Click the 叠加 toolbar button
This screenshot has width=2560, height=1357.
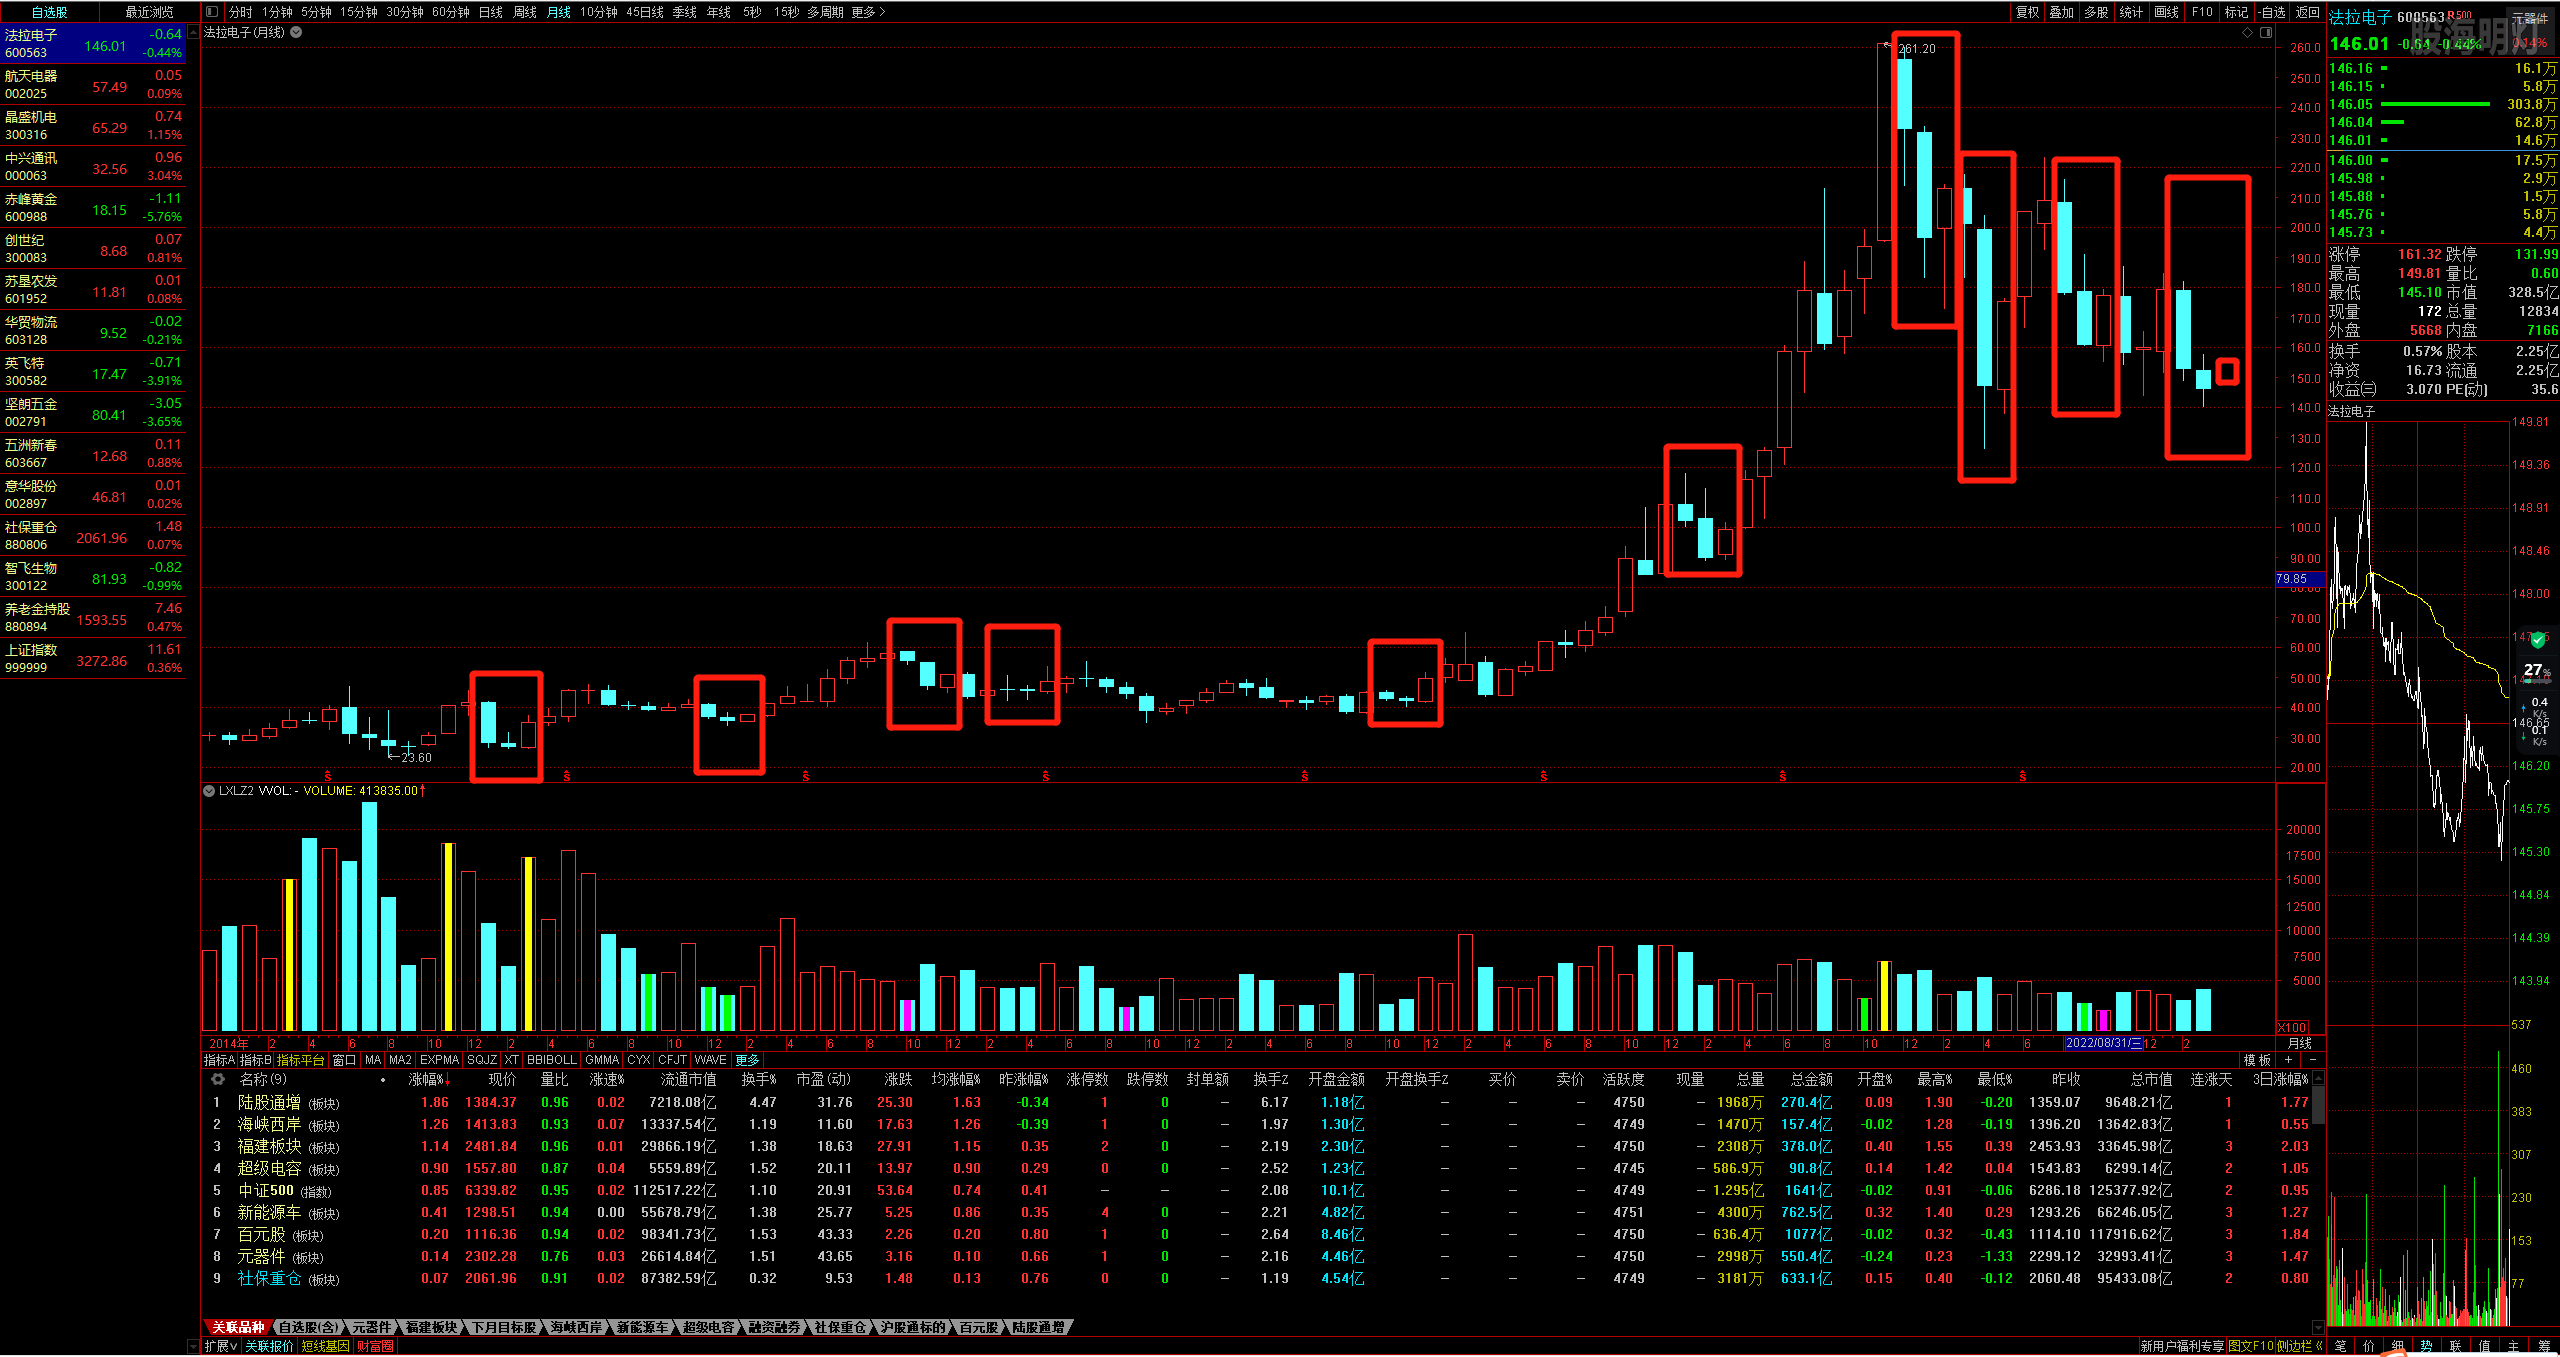click(x=2061, y=12)
